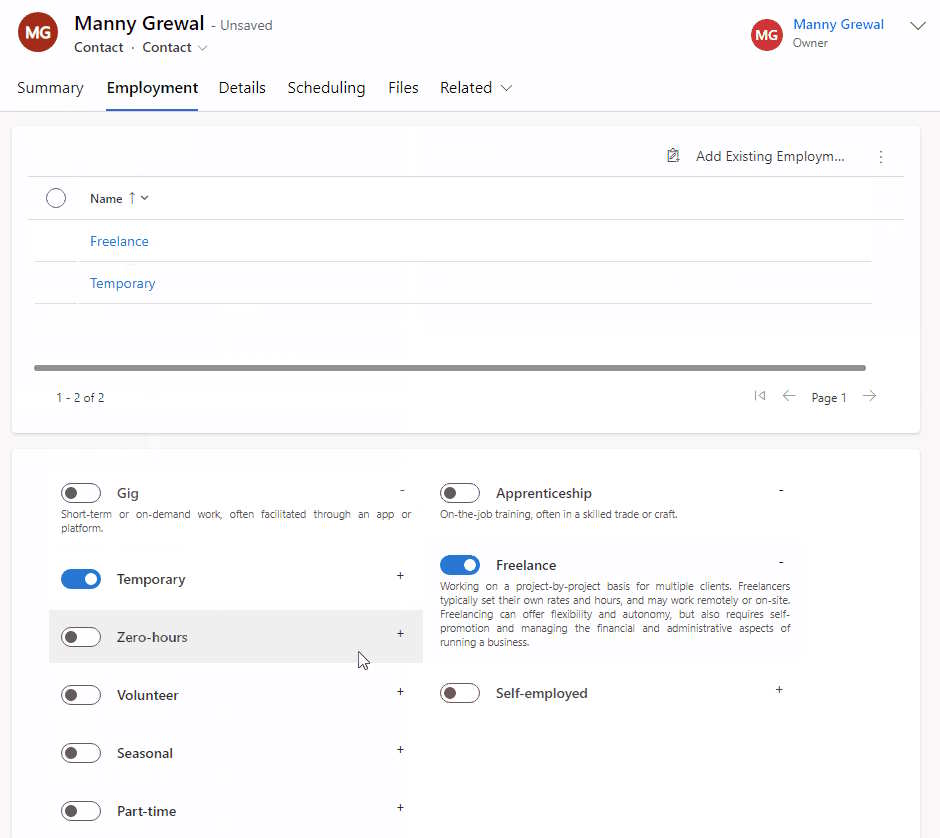This screenshot has width=940, height=838.
Task: Select all rows with header circle checkbox
Action: tap(56, 198)
